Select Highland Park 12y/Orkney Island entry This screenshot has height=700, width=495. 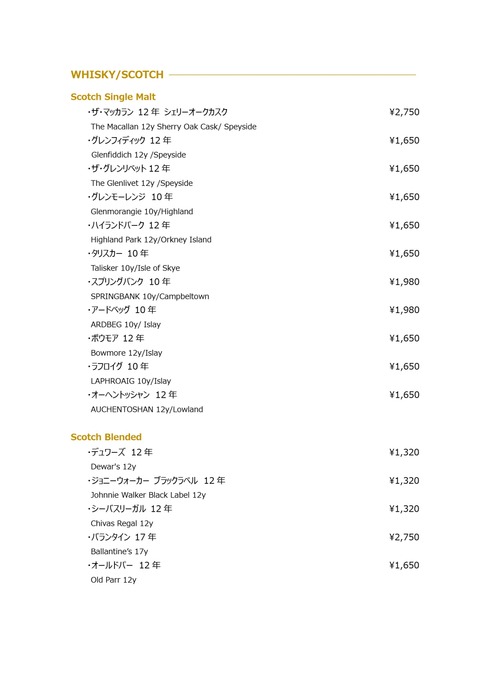151,240
